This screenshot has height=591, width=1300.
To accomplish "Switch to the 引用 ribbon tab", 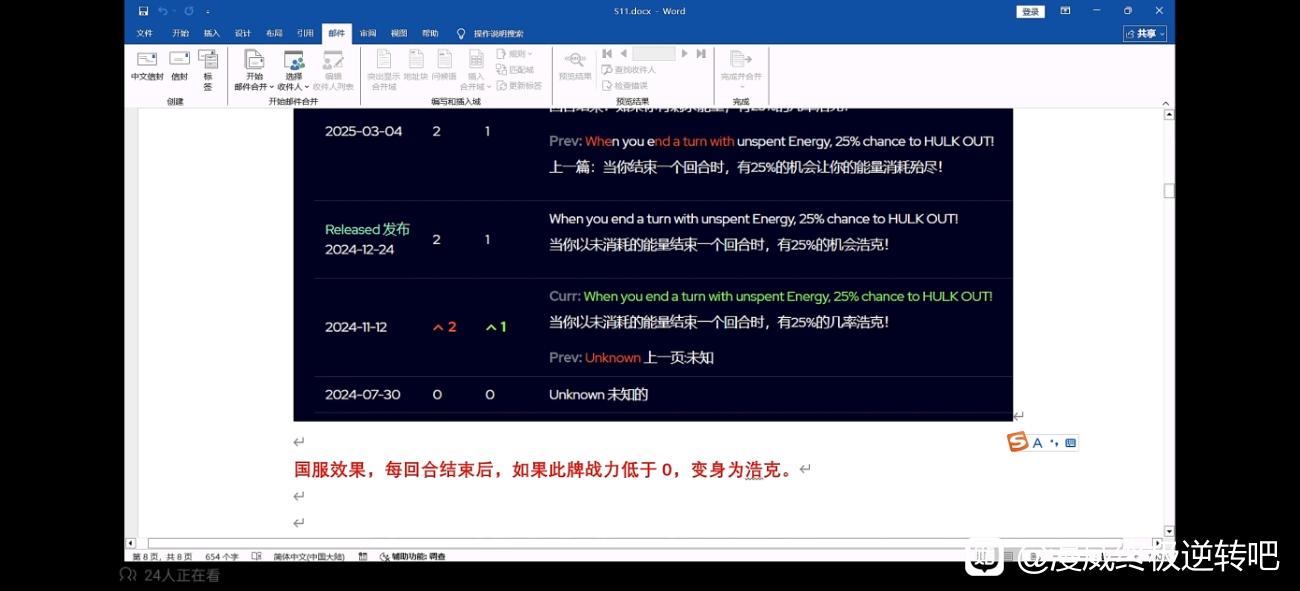I will click(x=305, y=33).
